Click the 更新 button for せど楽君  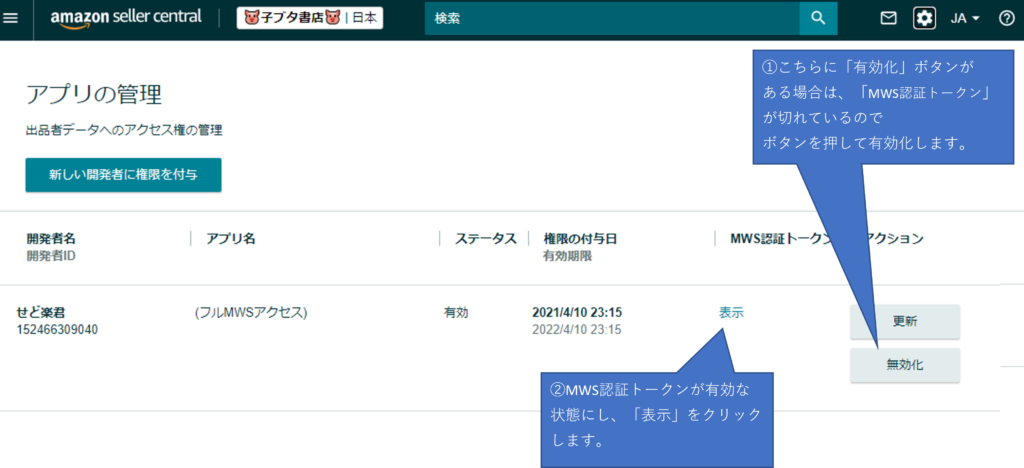click(x=904, y=322)
